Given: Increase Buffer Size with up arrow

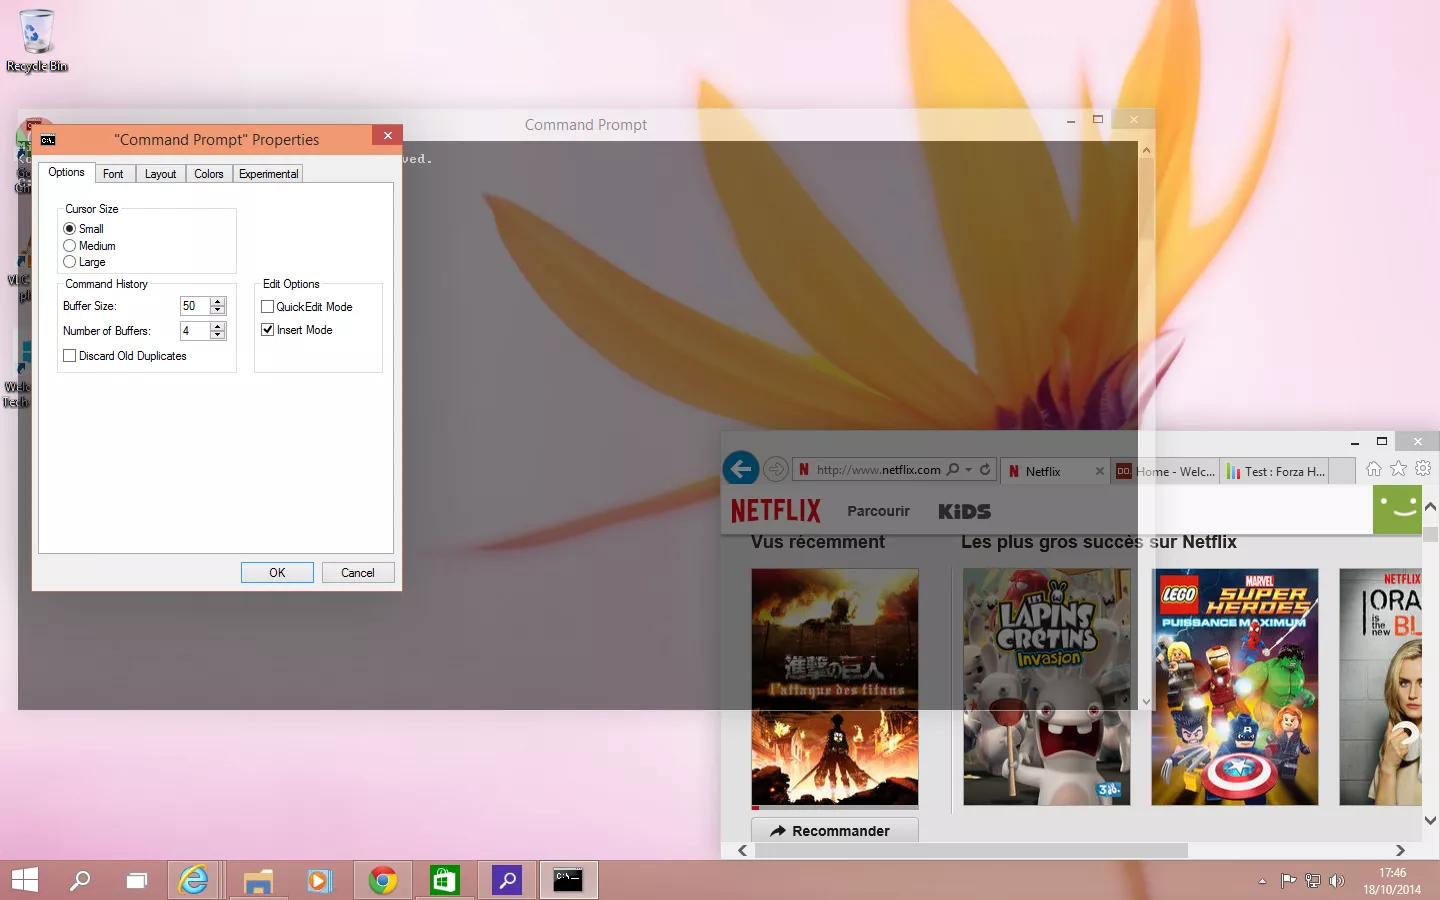Looking at the screenshot, I should coord(218,302).
